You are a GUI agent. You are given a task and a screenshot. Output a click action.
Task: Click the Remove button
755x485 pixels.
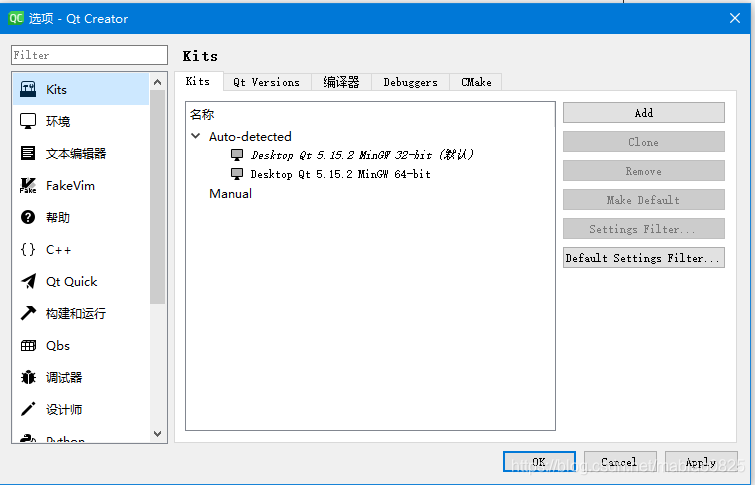click(x=644, y=170)
